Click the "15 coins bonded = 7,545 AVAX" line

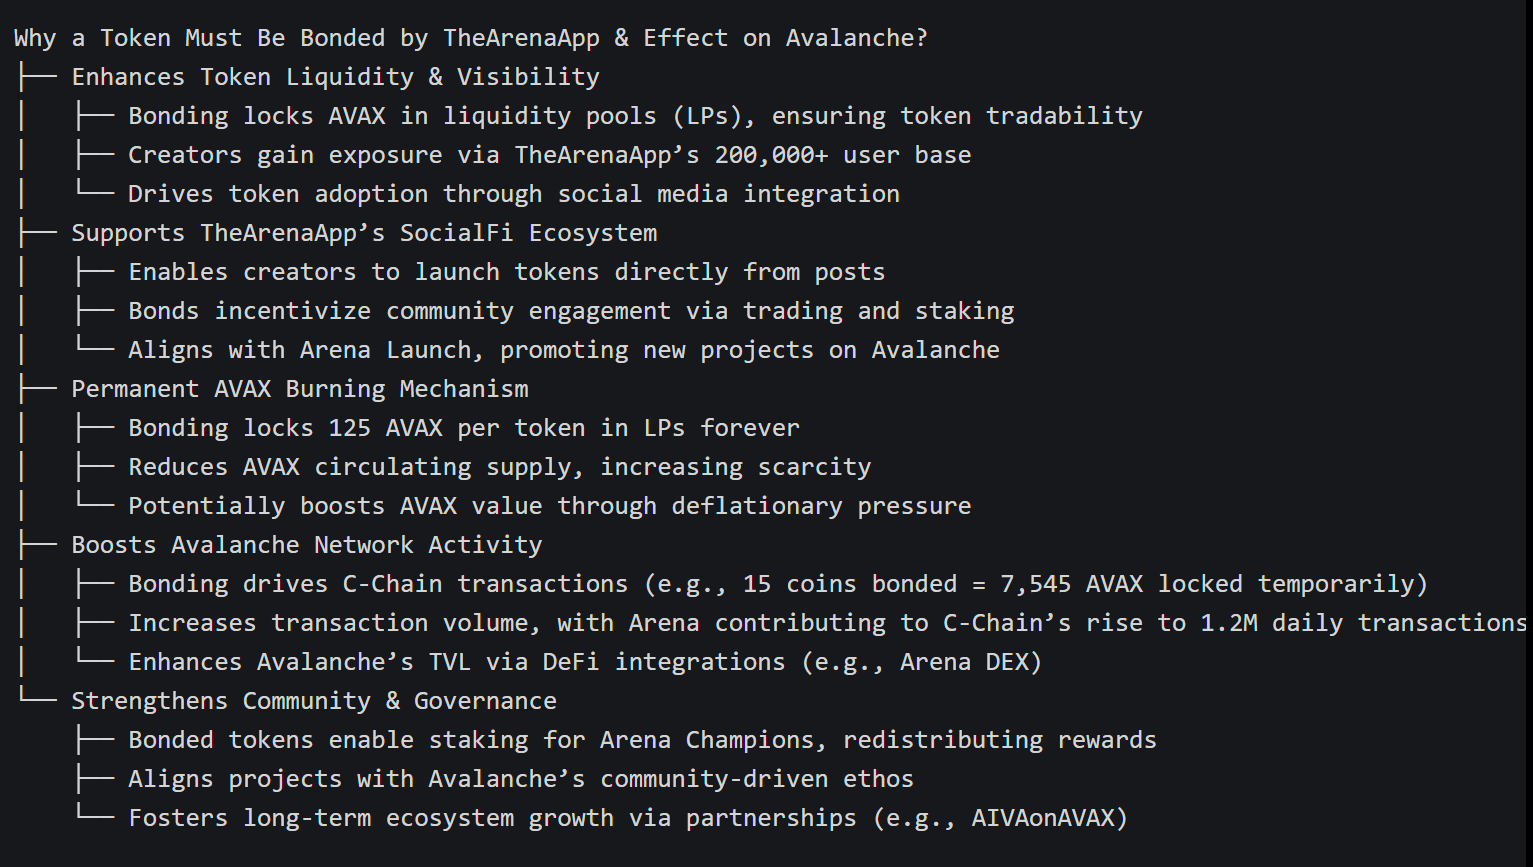[x=777, y=584]
